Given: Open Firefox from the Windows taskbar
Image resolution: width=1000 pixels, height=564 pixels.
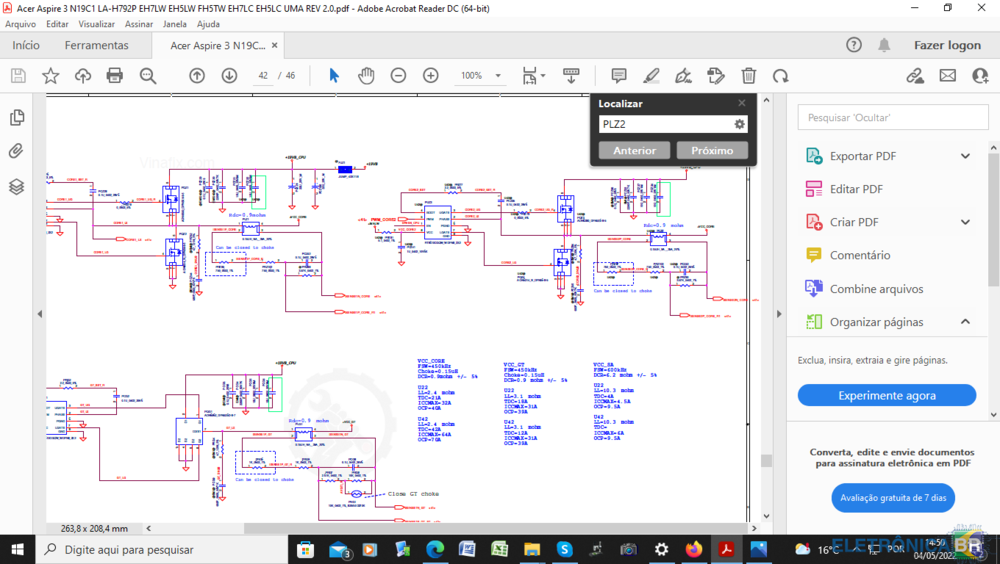Looking at the screenshot, I should (694, 549).
